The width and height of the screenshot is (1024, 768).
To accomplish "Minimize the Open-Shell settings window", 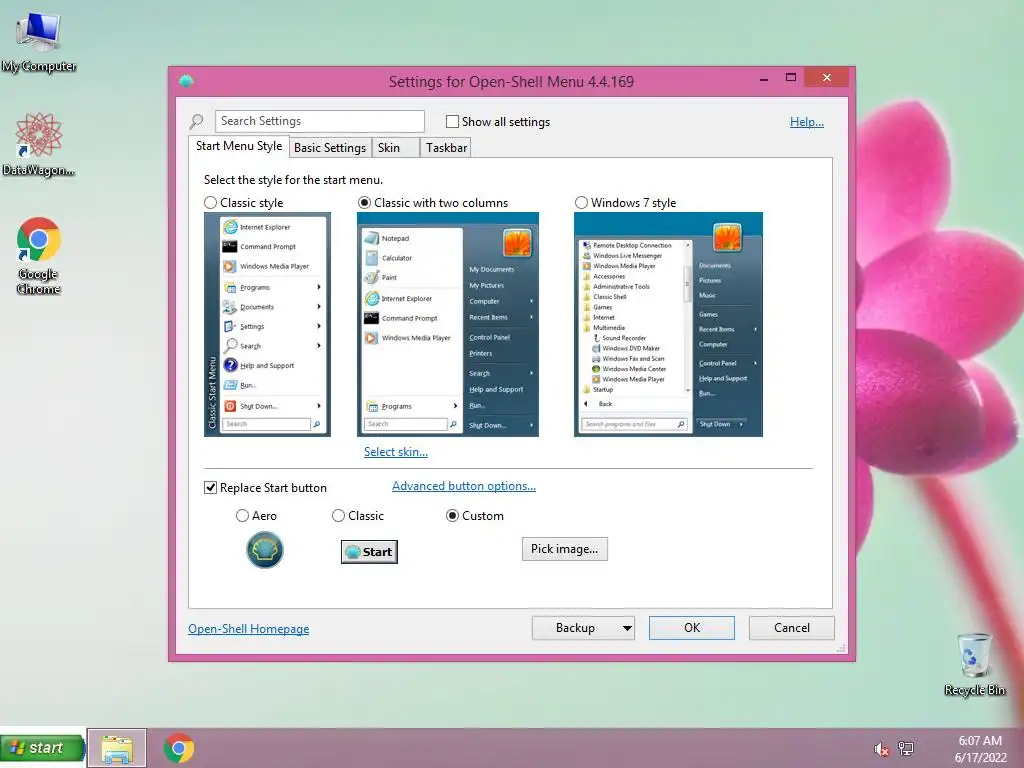I will point(764,79).
